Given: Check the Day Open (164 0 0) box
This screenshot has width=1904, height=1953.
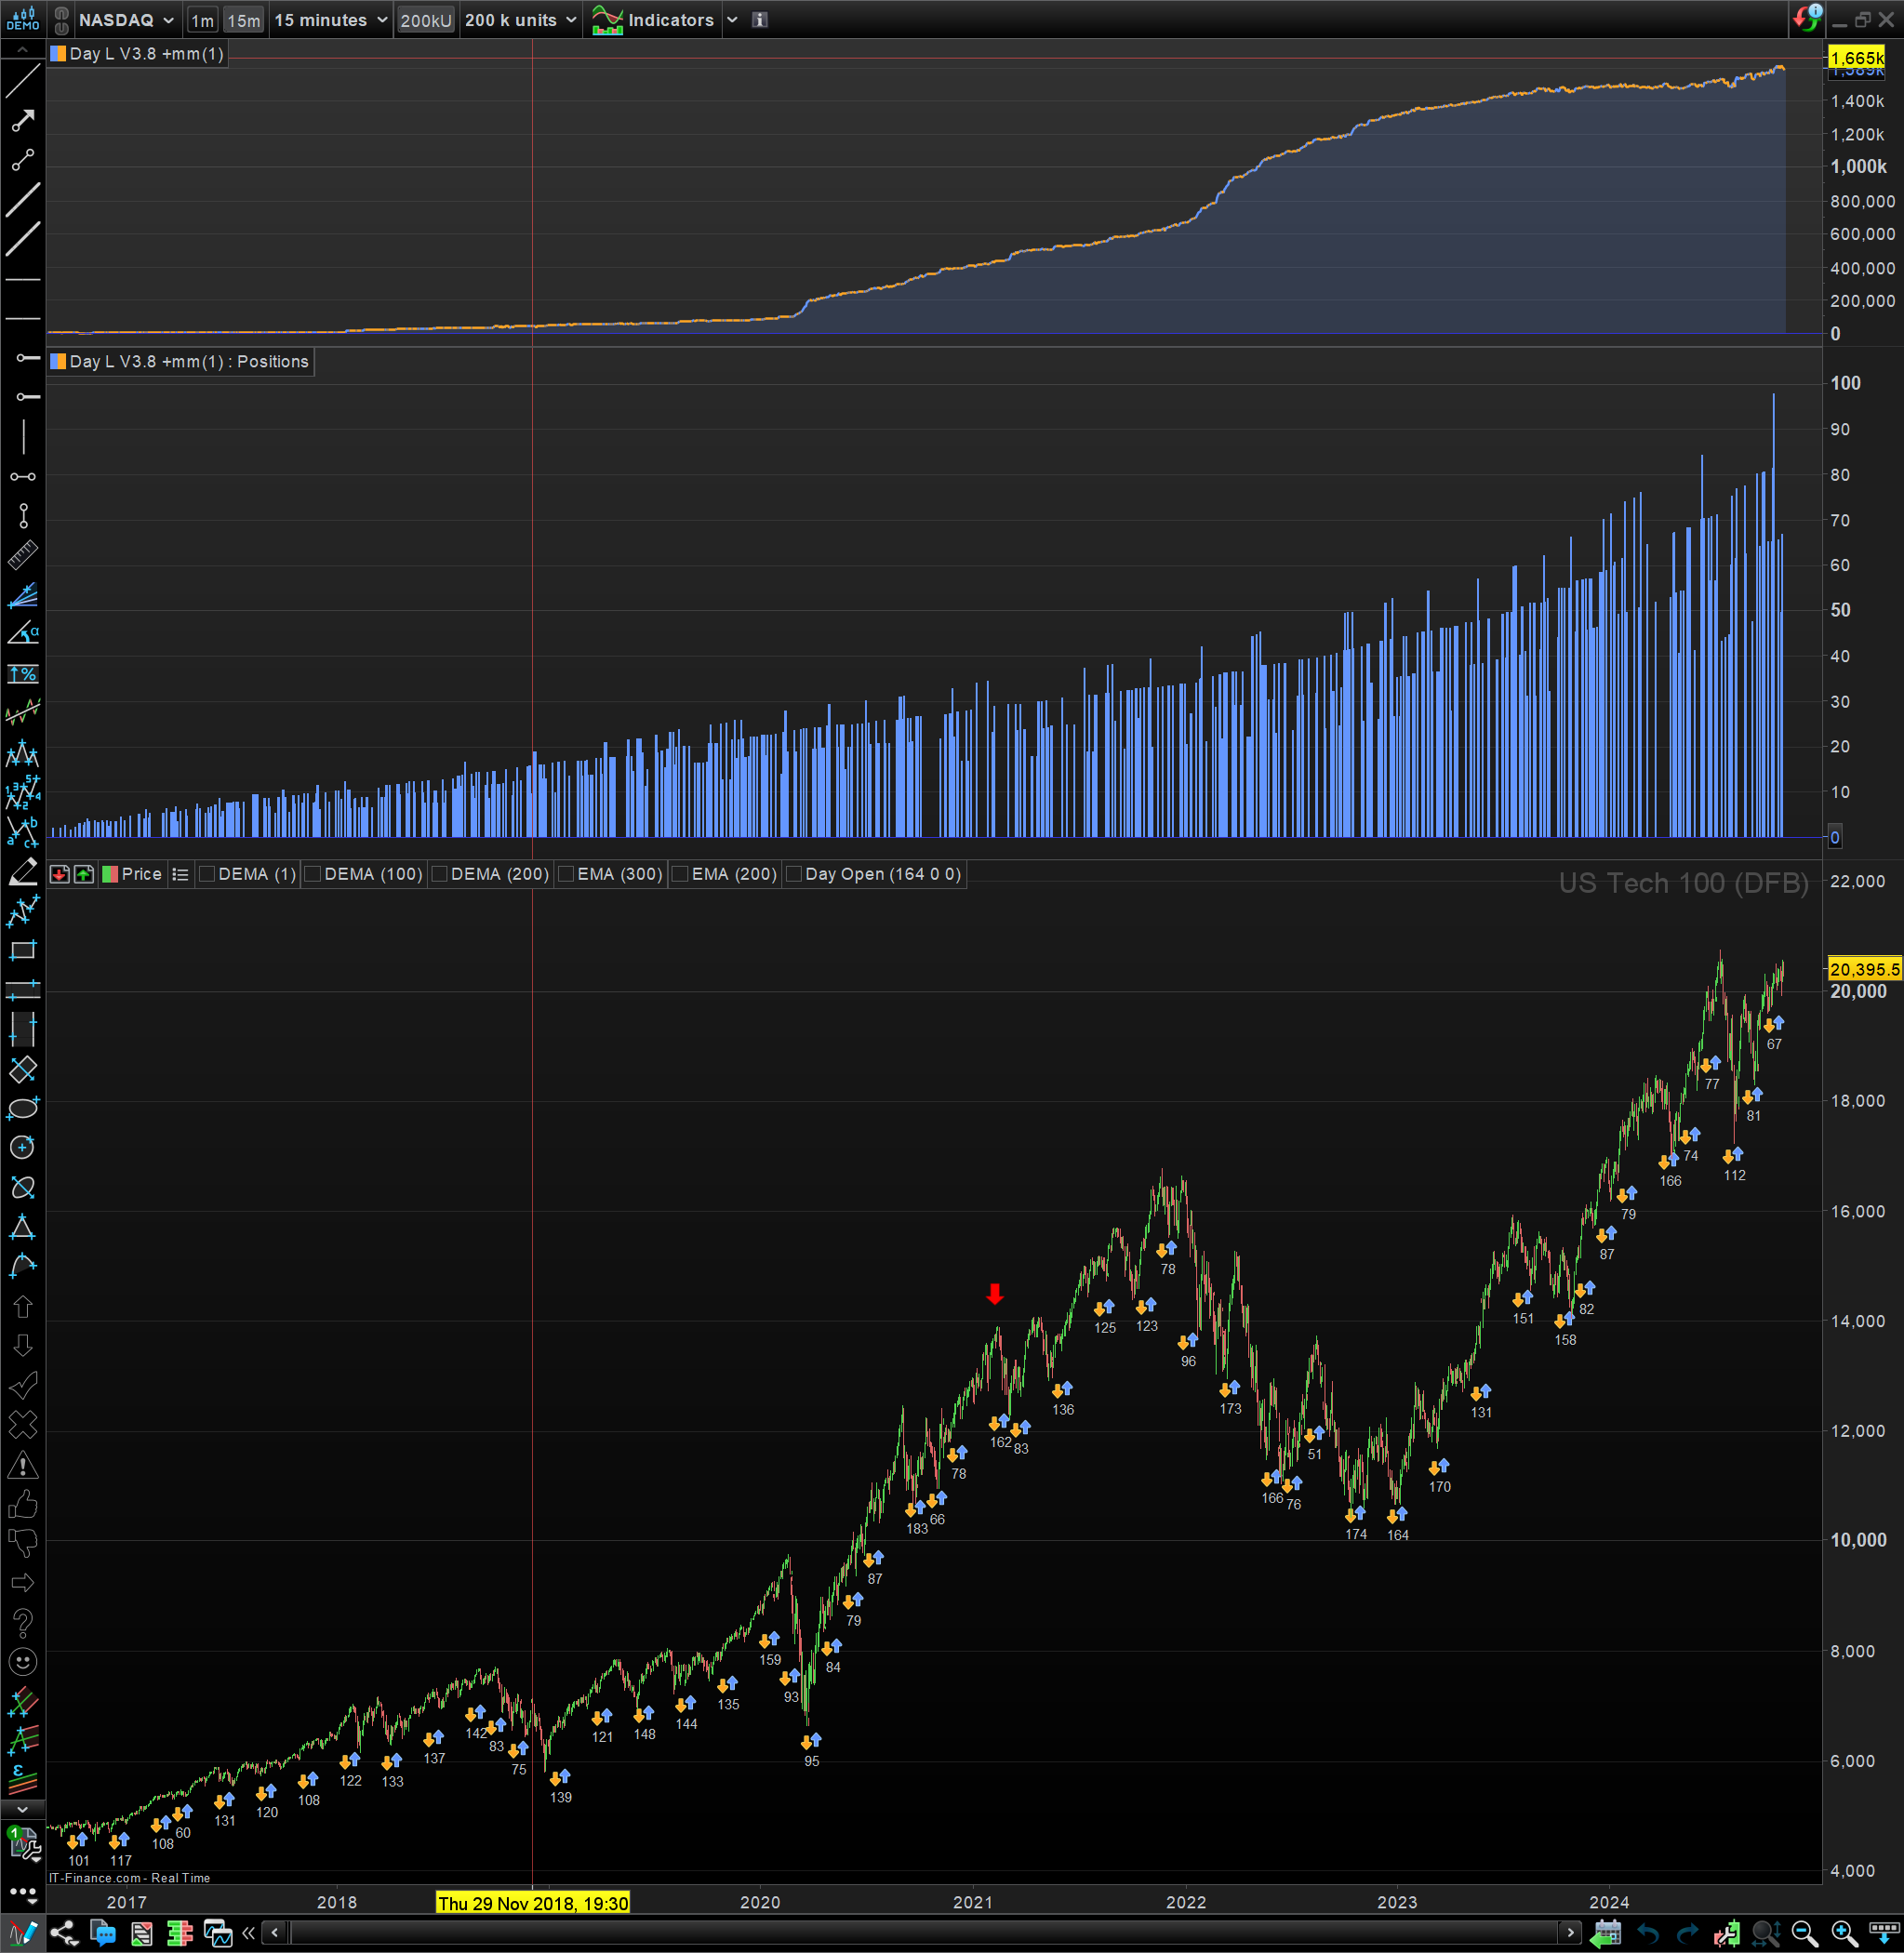Looking at the screenshot, I should coord(794,874).
